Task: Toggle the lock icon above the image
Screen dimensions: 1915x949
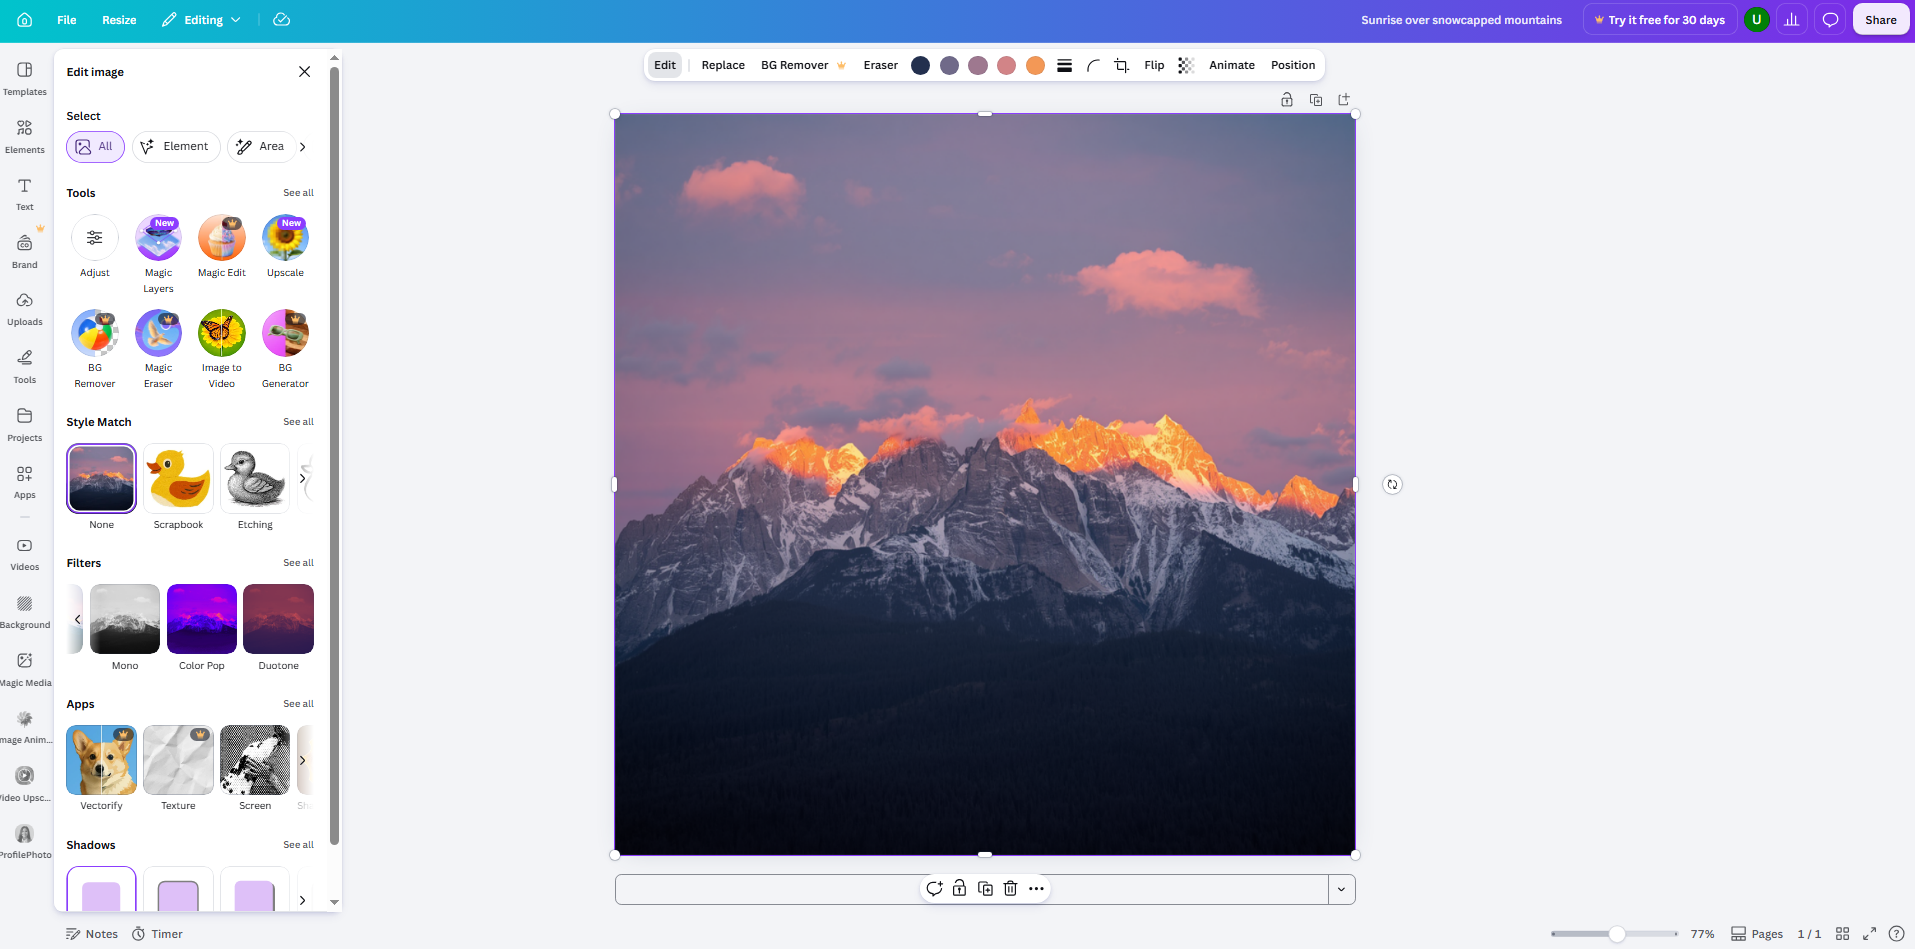Action: [x=1287, y=100]
